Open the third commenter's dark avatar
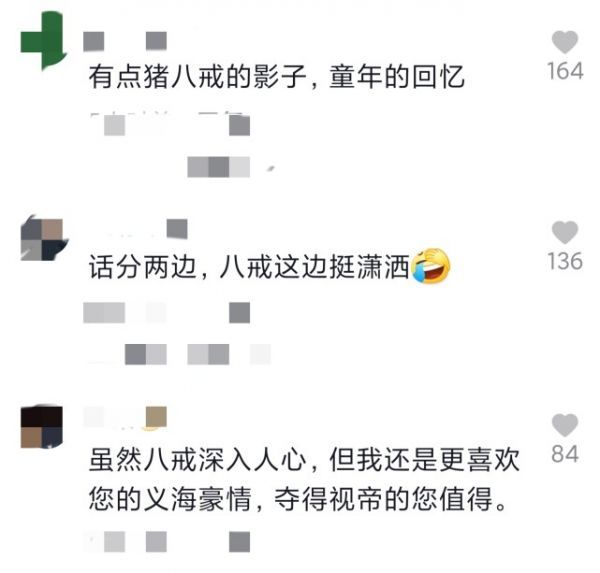Viewport: 600px width, 573px height. point(42,427)
